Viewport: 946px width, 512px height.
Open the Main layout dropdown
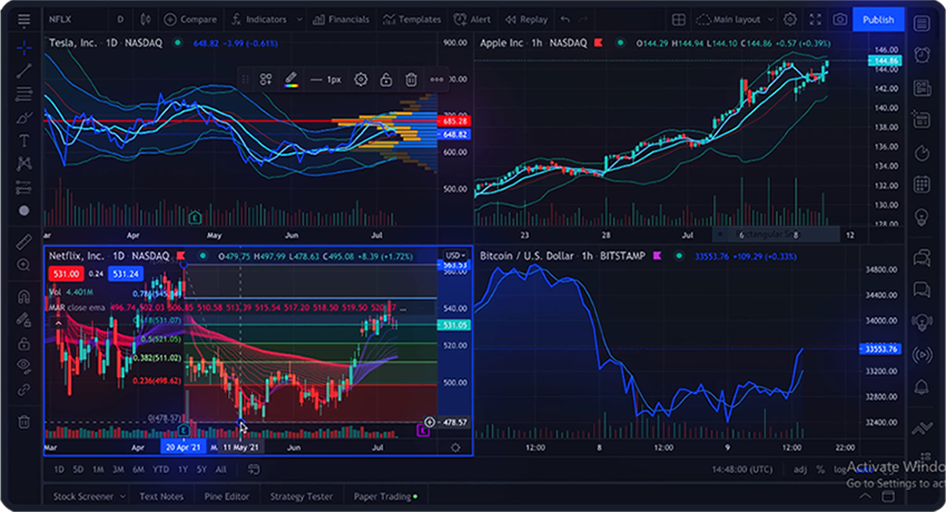click(x=735, y=19)
